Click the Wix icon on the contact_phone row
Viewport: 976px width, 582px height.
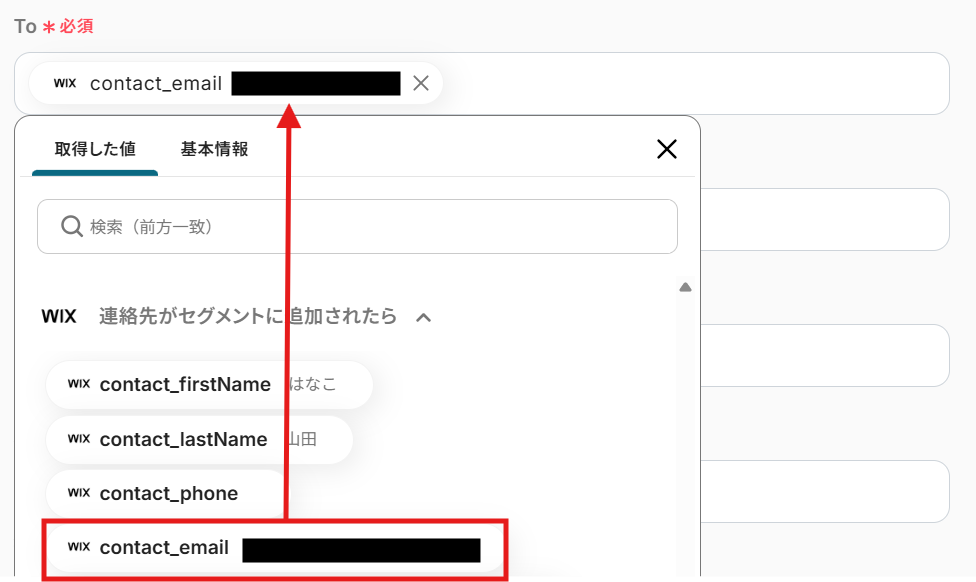[x=79, y=493]
